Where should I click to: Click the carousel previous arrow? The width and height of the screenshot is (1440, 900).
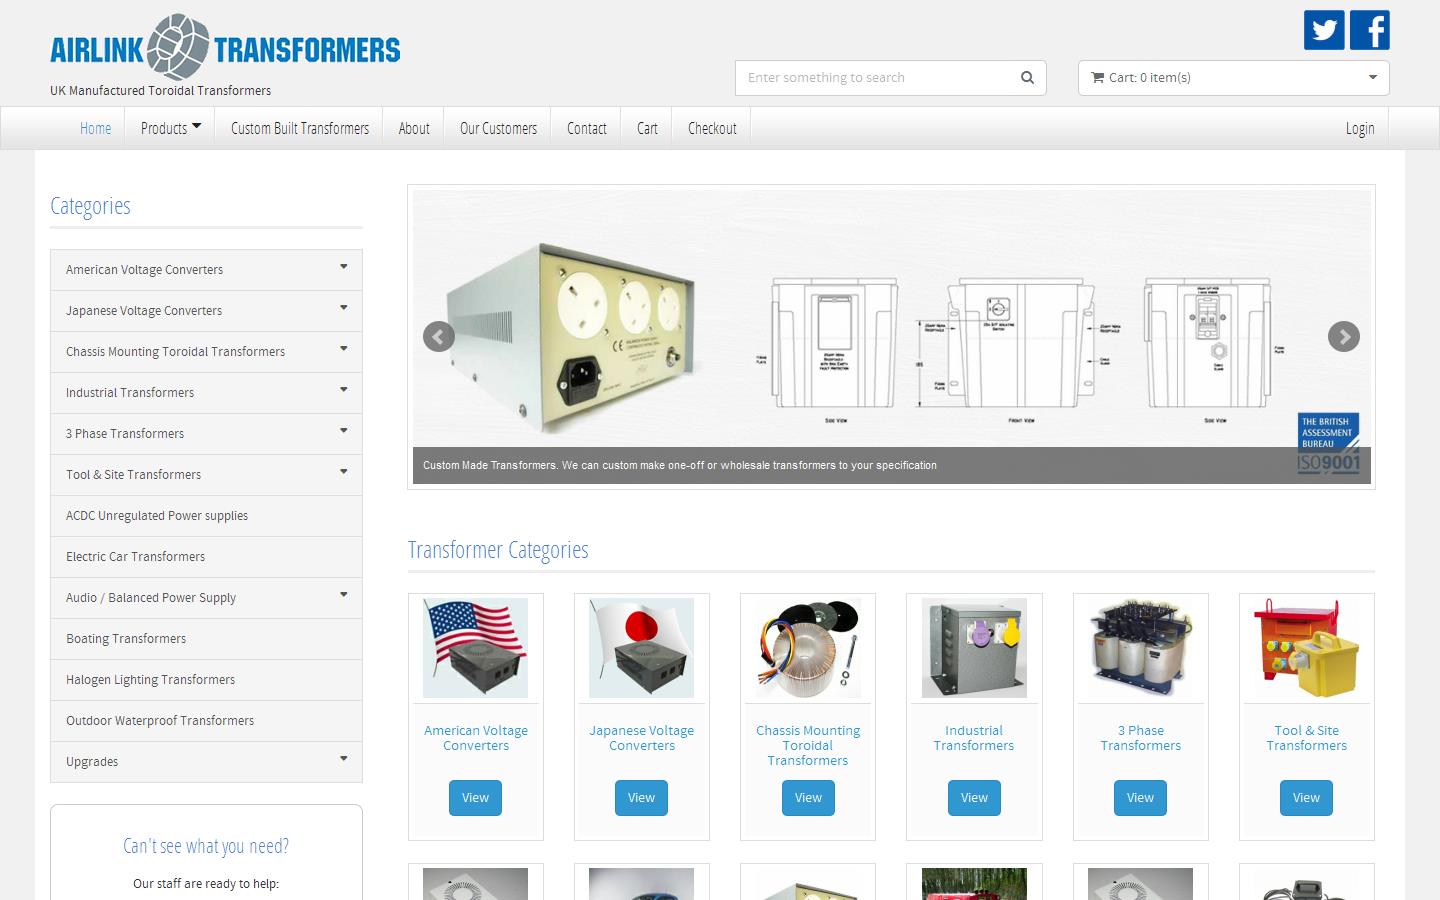pos(438,337)
